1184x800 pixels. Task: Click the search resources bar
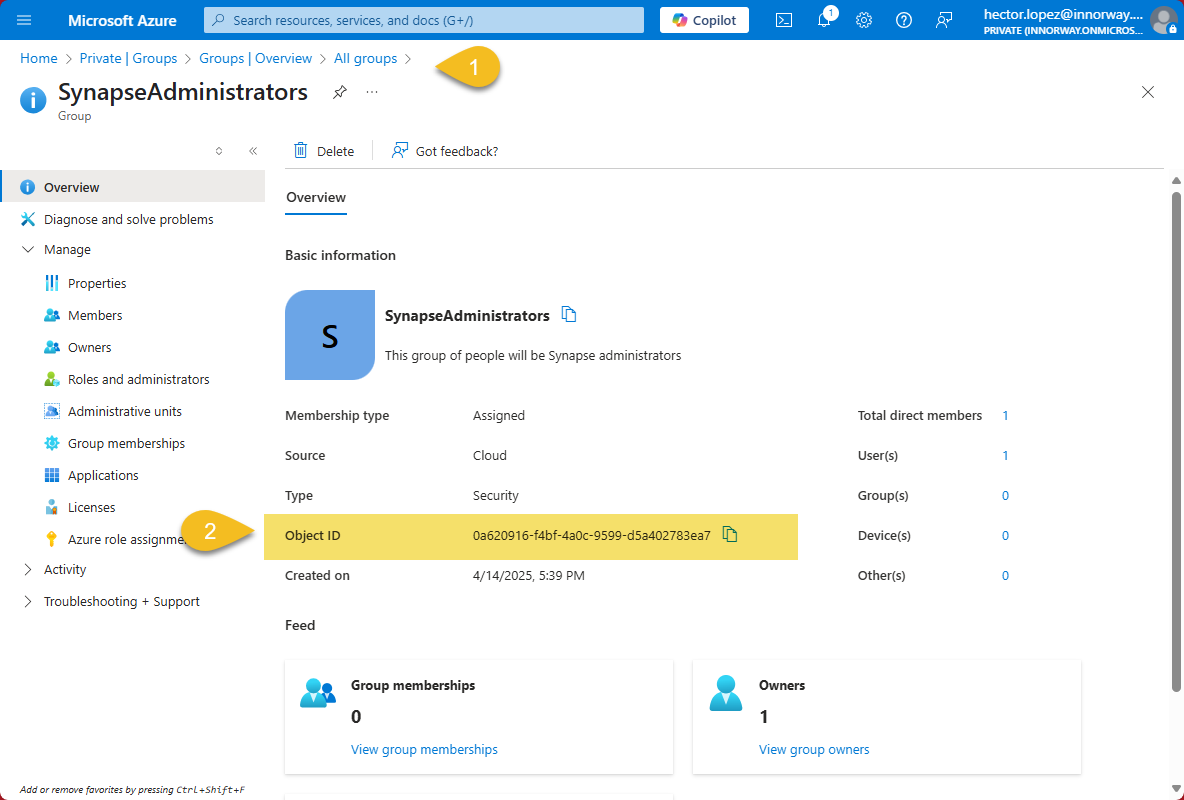[422, 19]
